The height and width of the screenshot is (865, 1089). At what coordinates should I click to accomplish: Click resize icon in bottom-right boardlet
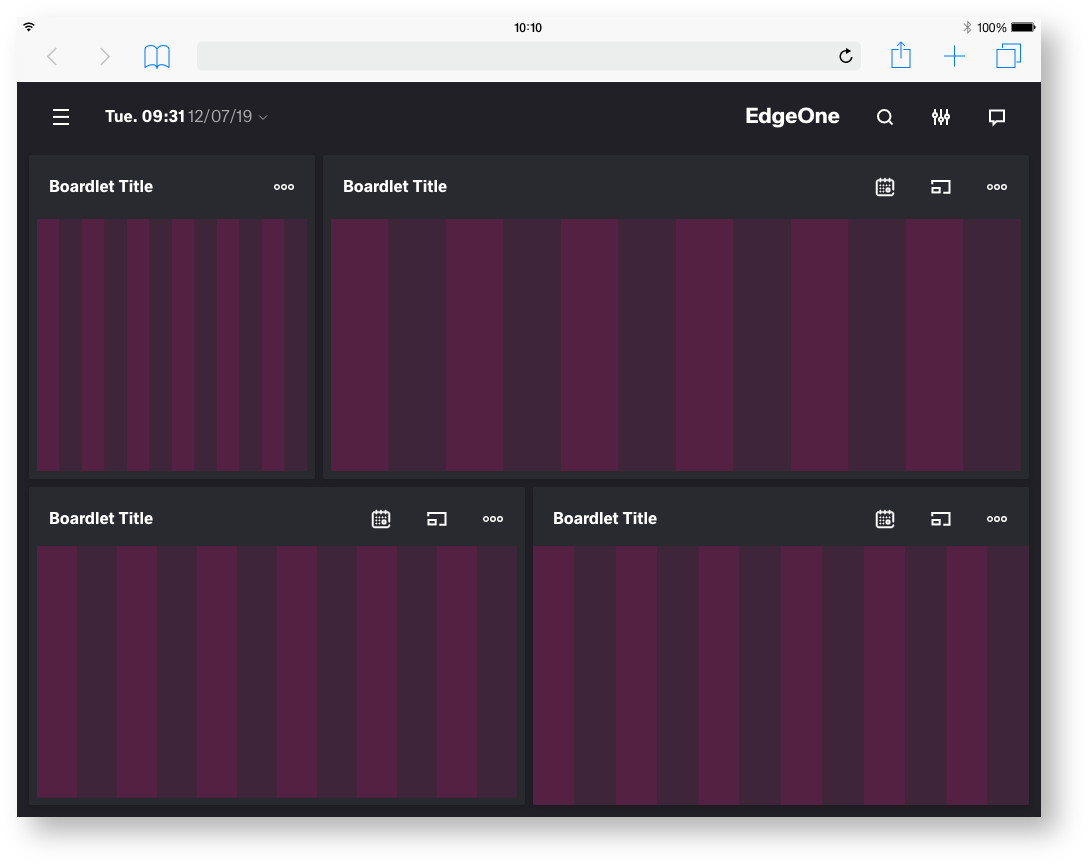941,519
